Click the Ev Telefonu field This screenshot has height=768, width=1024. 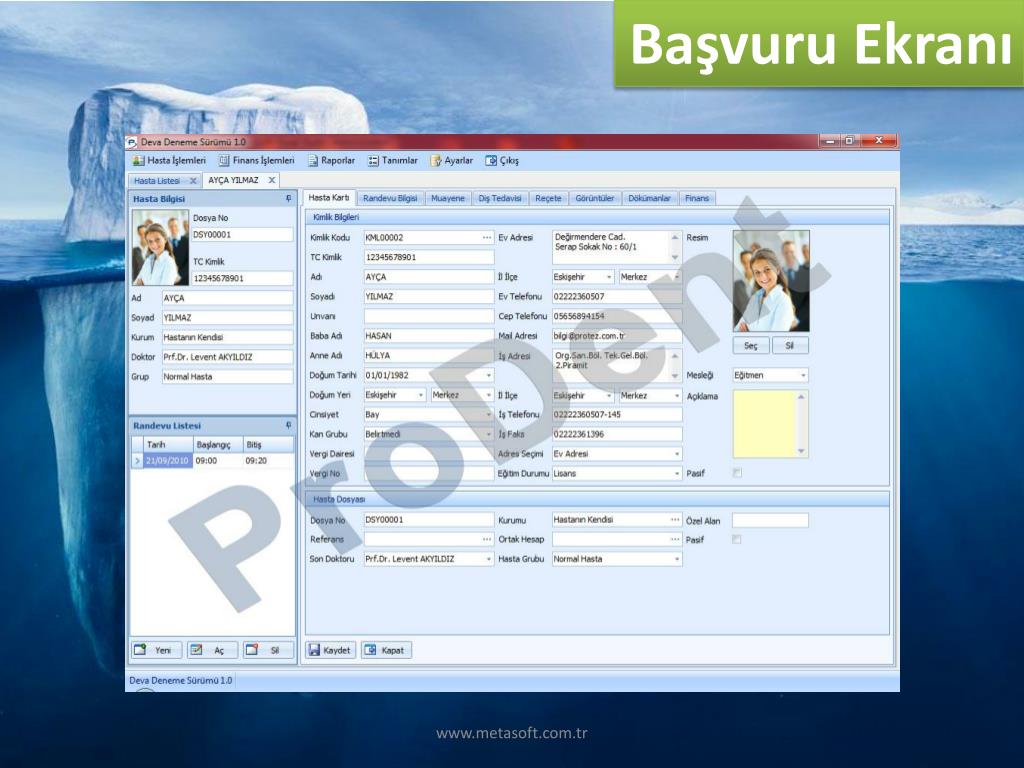tap(616, 296)
